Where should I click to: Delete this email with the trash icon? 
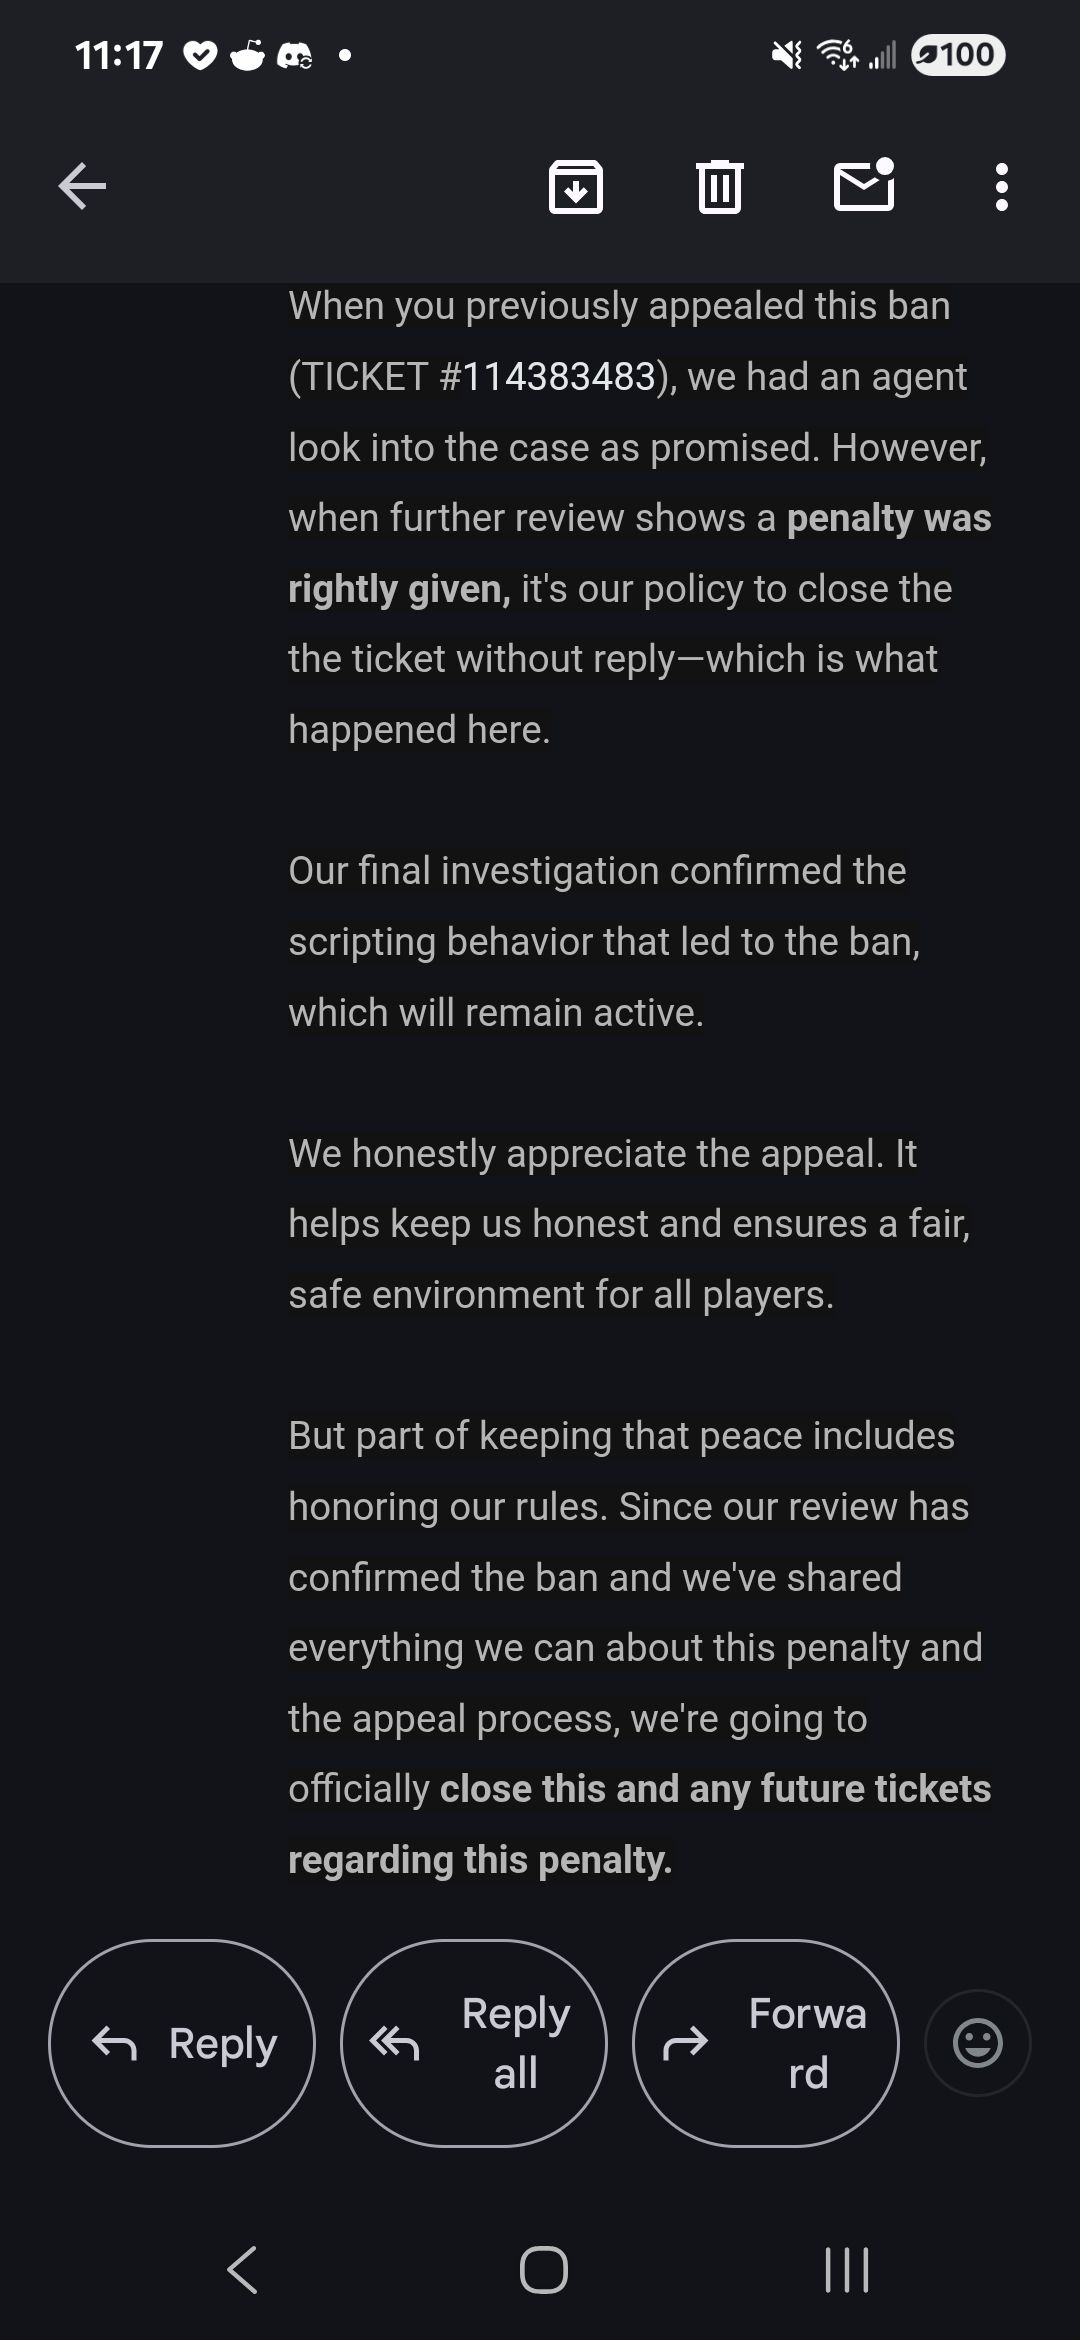pos(719,187)
